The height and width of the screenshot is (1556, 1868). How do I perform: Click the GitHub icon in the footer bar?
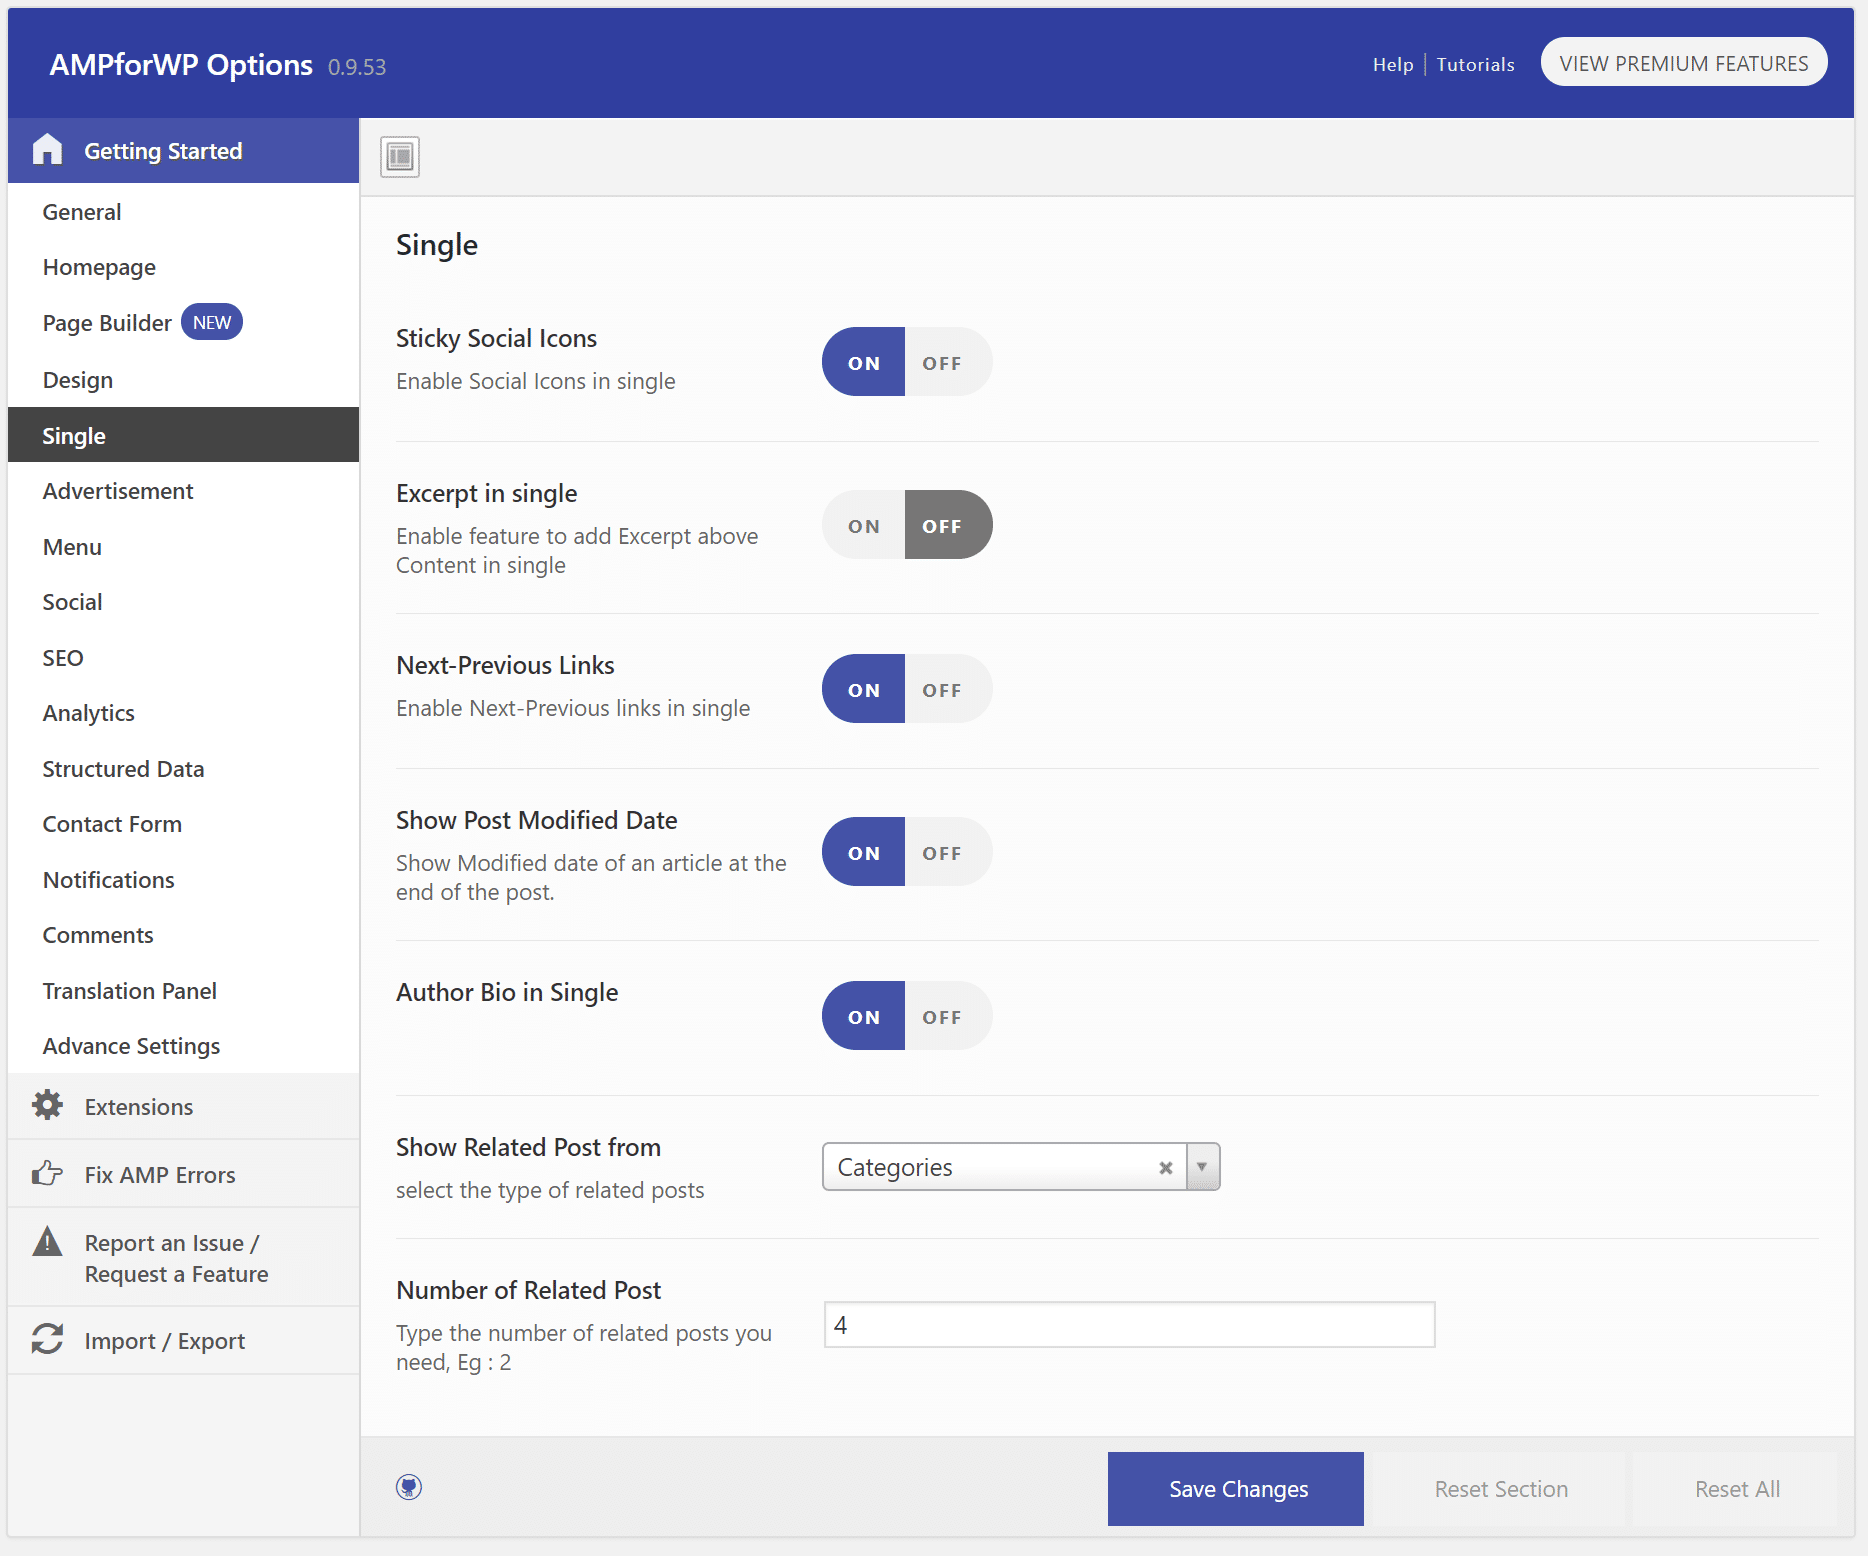coord(409,1488)
